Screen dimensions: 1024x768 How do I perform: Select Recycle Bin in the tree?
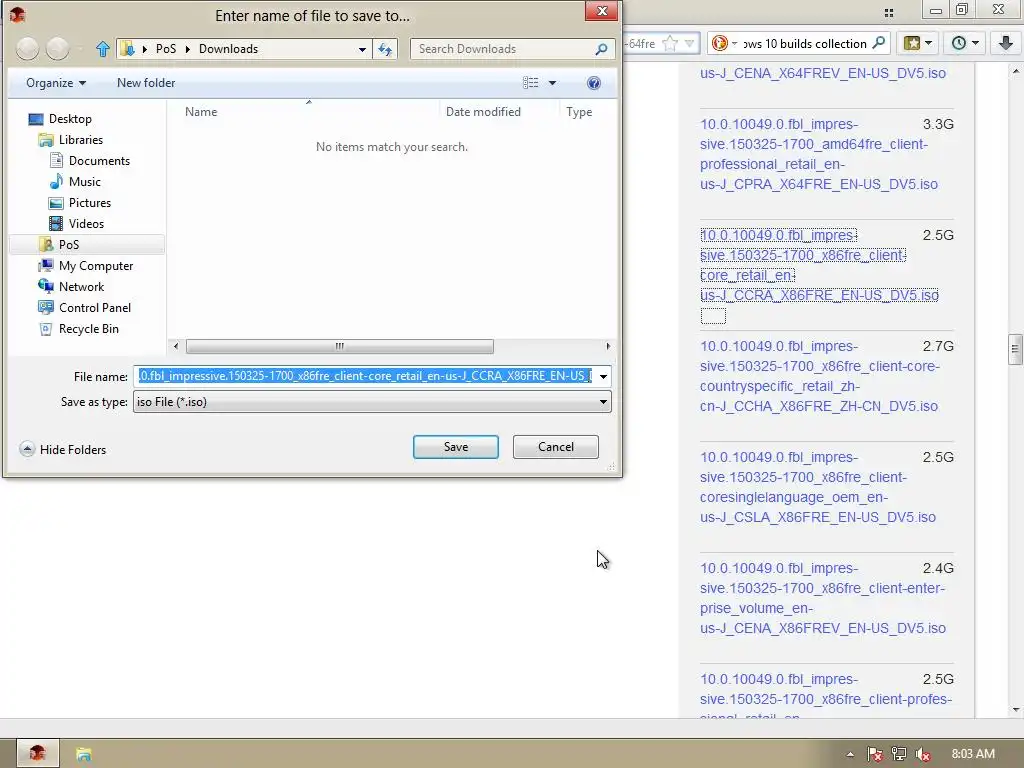point(79,328)
